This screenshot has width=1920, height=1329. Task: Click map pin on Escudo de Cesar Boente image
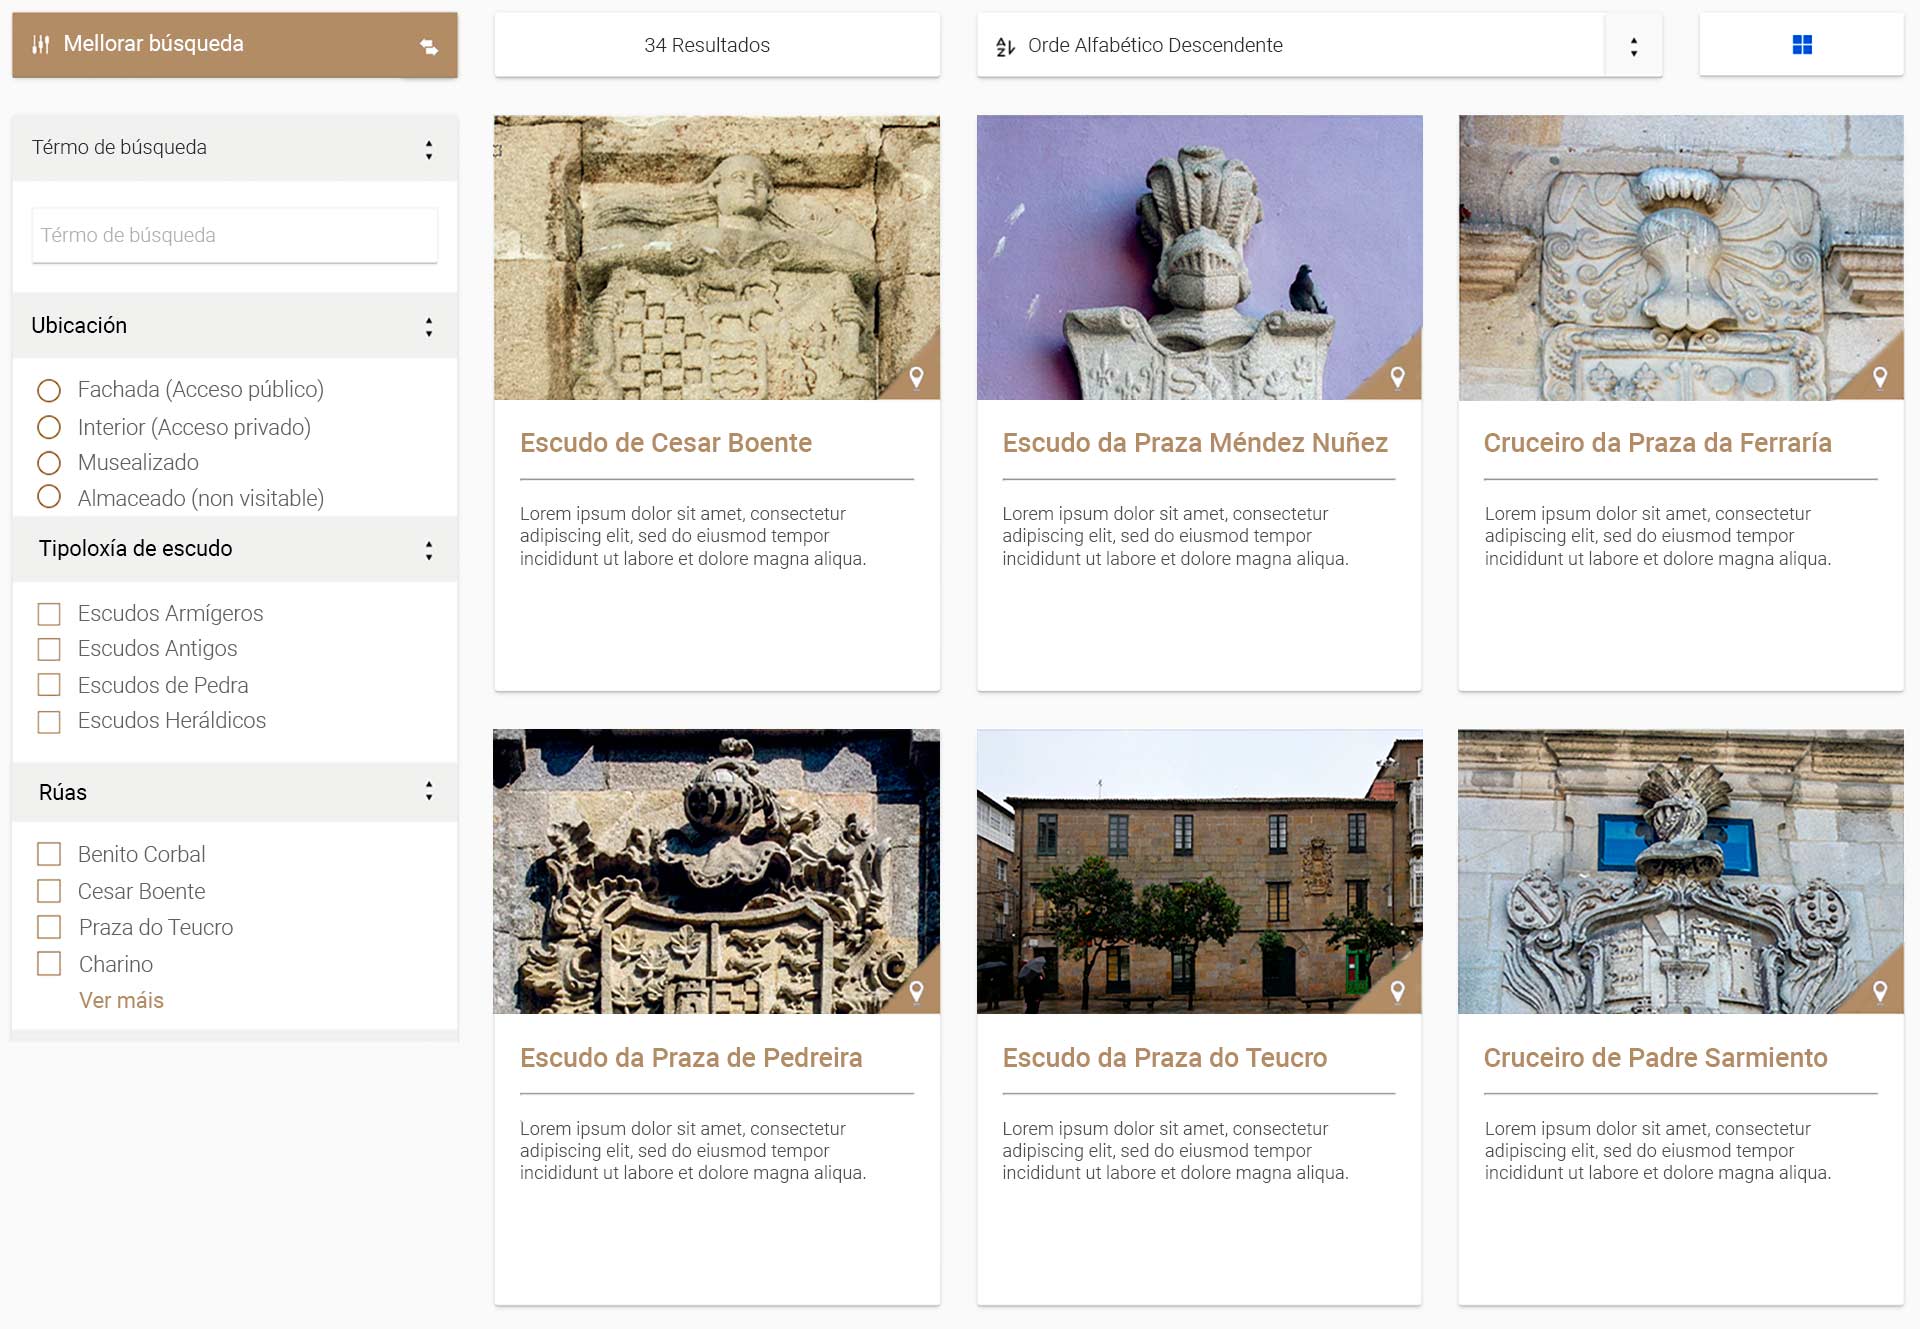pos(916,377)
